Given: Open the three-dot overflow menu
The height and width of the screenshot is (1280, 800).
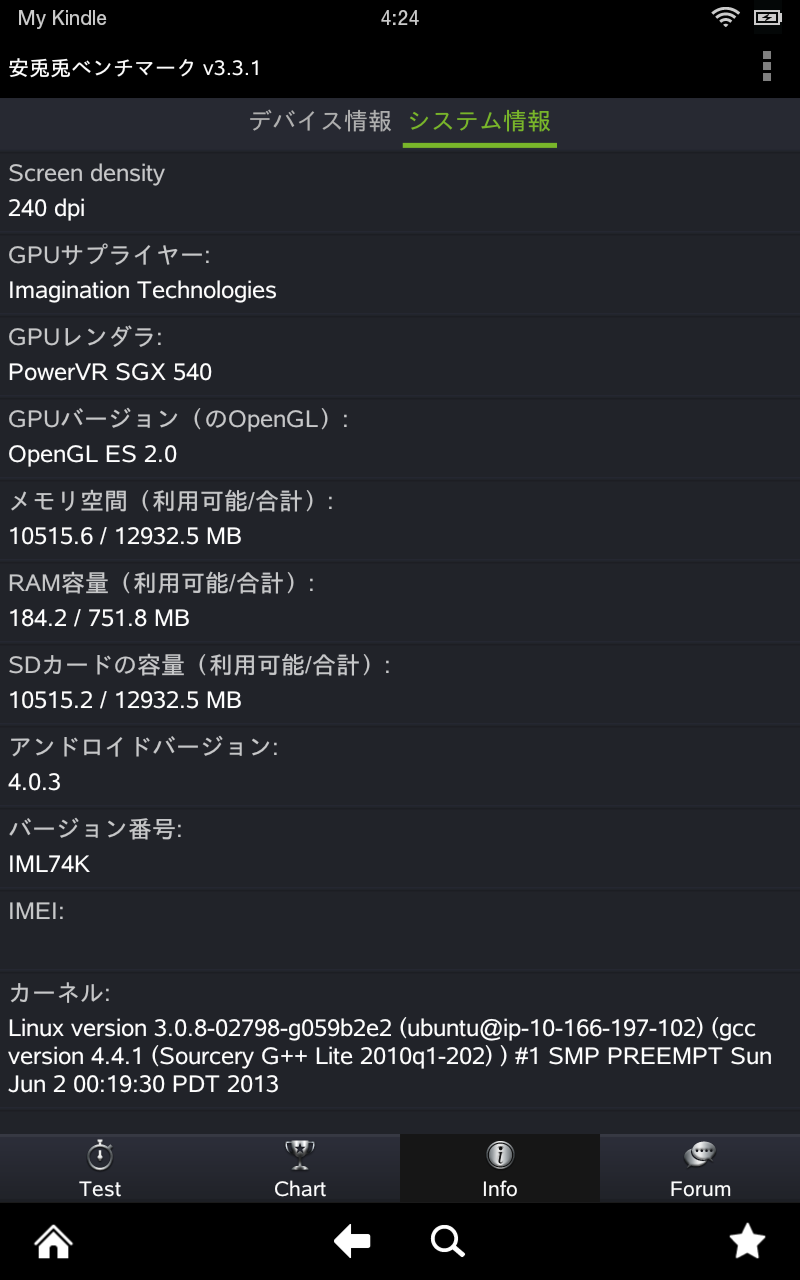Looking at the screenshot, I should [767, 66].
